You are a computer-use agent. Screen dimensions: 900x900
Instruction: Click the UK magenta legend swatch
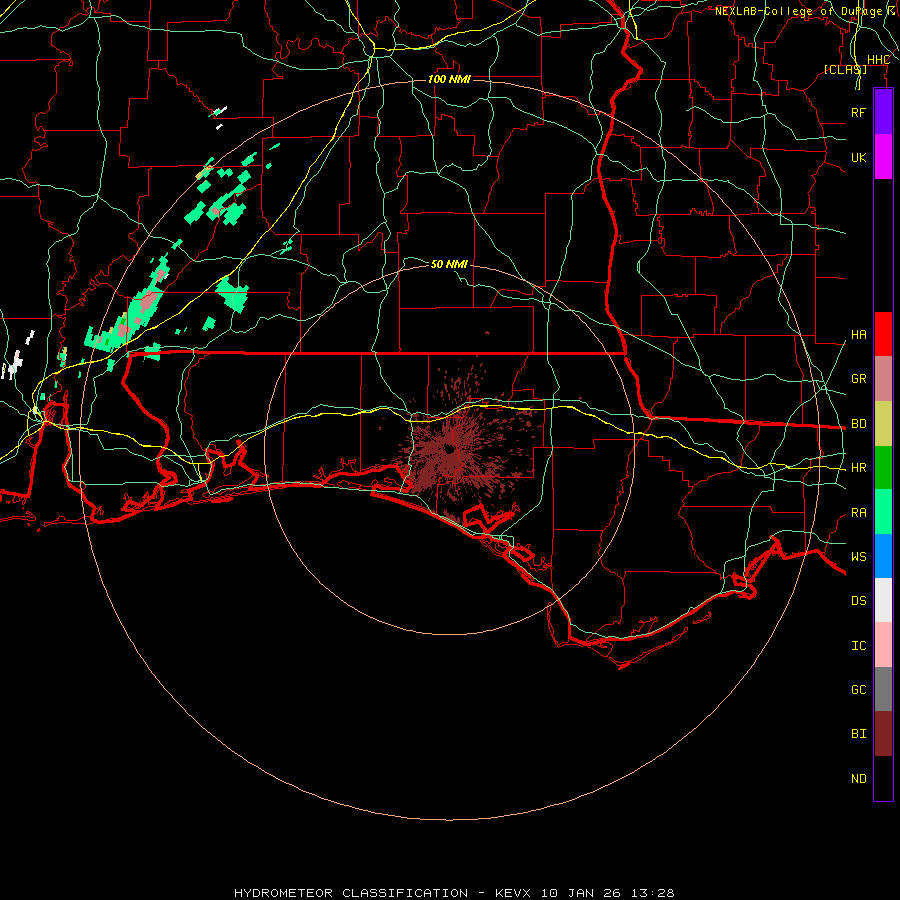tap(883, 157)
